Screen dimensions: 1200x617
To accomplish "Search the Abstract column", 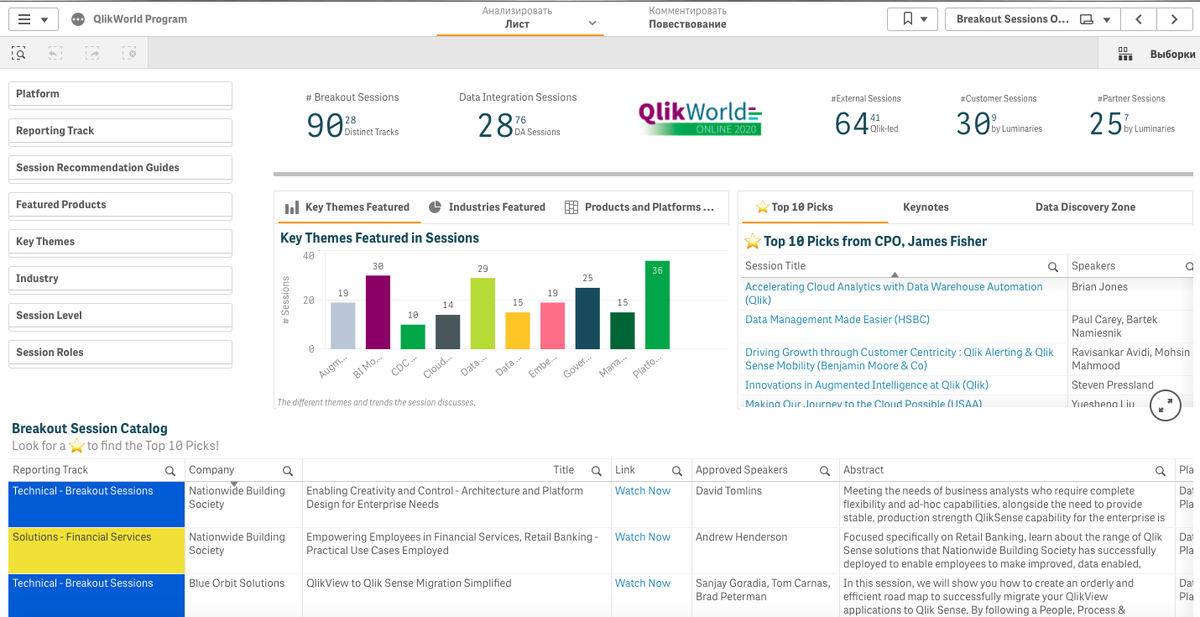I will tap(1160, 469).
